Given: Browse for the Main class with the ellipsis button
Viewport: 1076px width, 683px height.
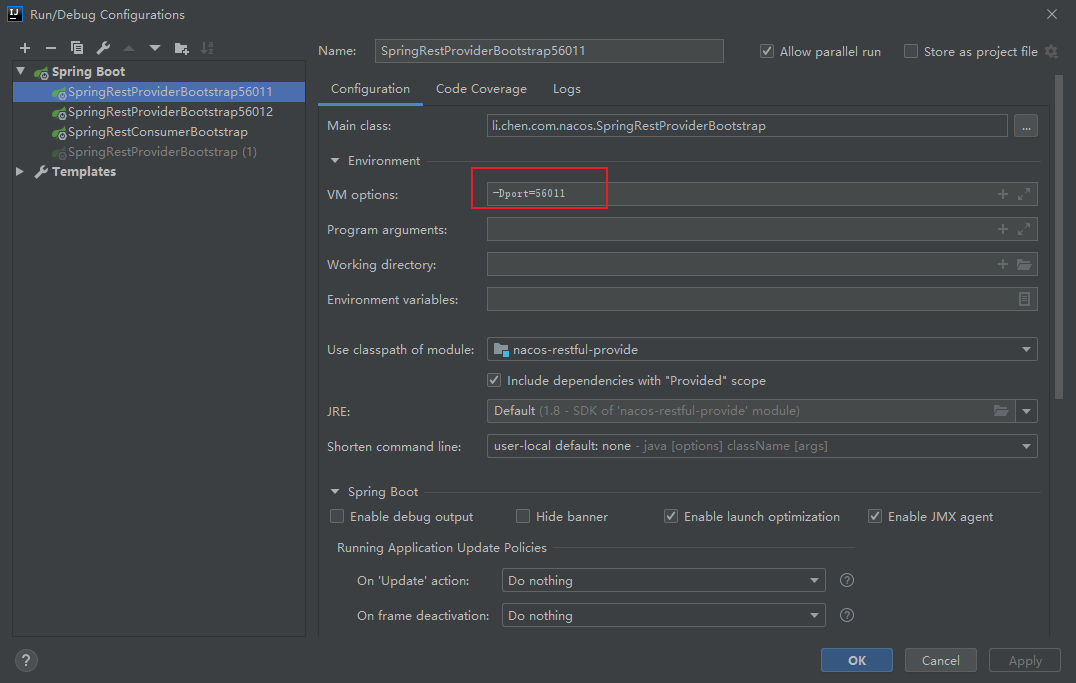Looking at the screenshot, I should (x=1026, y=126).
